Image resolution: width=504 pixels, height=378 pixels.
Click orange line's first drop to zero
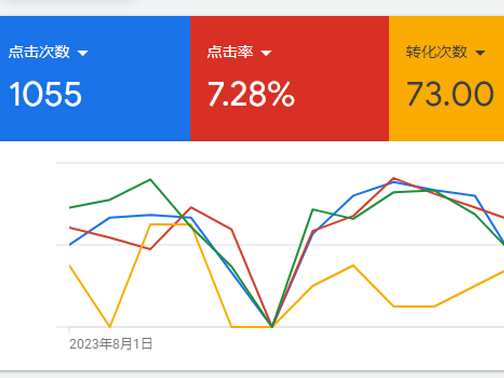[110, 327]
